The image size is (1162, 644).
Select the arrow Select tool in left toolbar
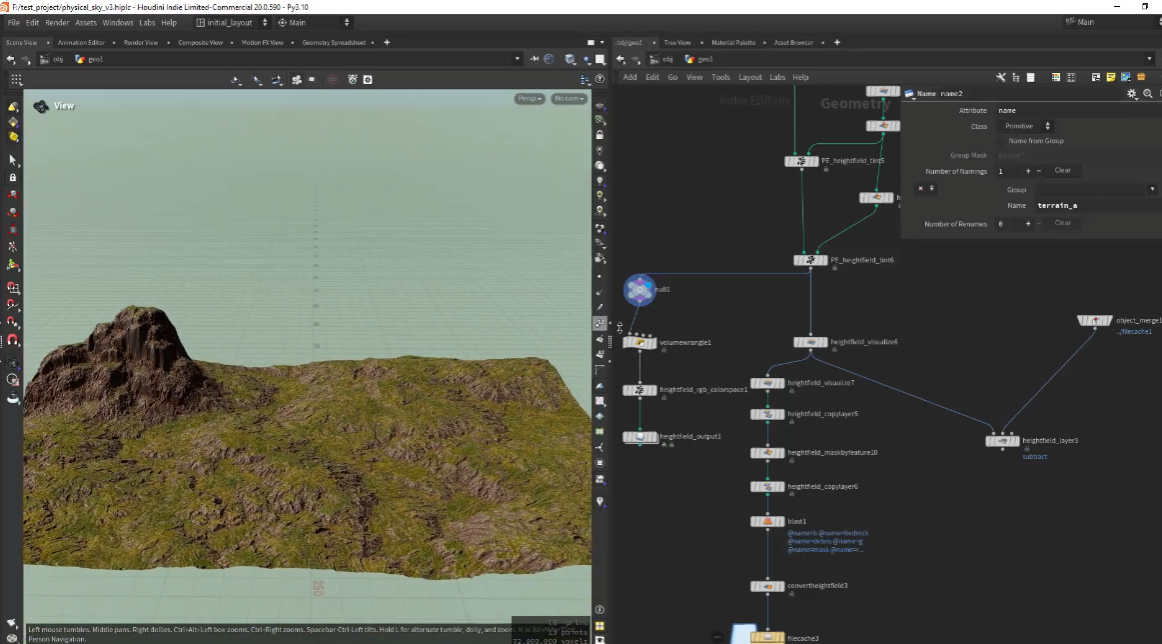13,160
